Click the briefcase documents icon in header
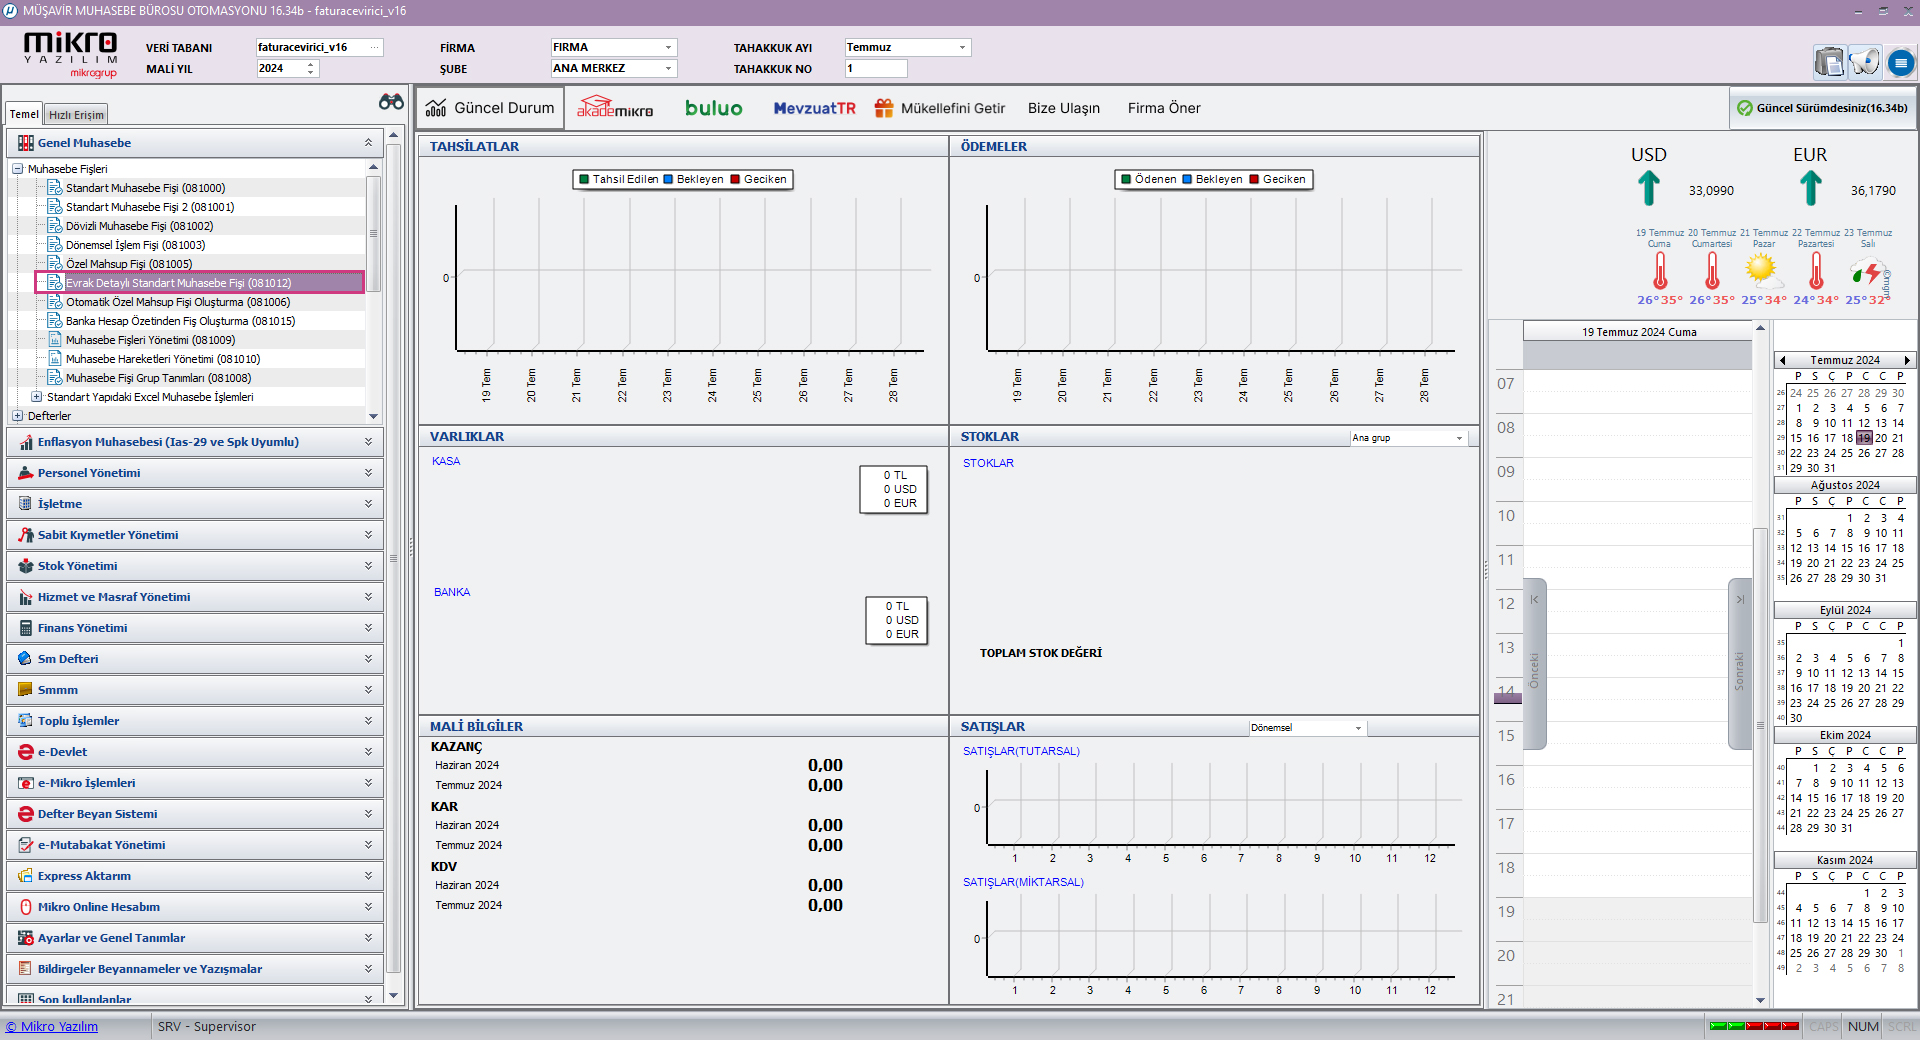Viewport: 1920px width, 1040px height. [1829, 62]
